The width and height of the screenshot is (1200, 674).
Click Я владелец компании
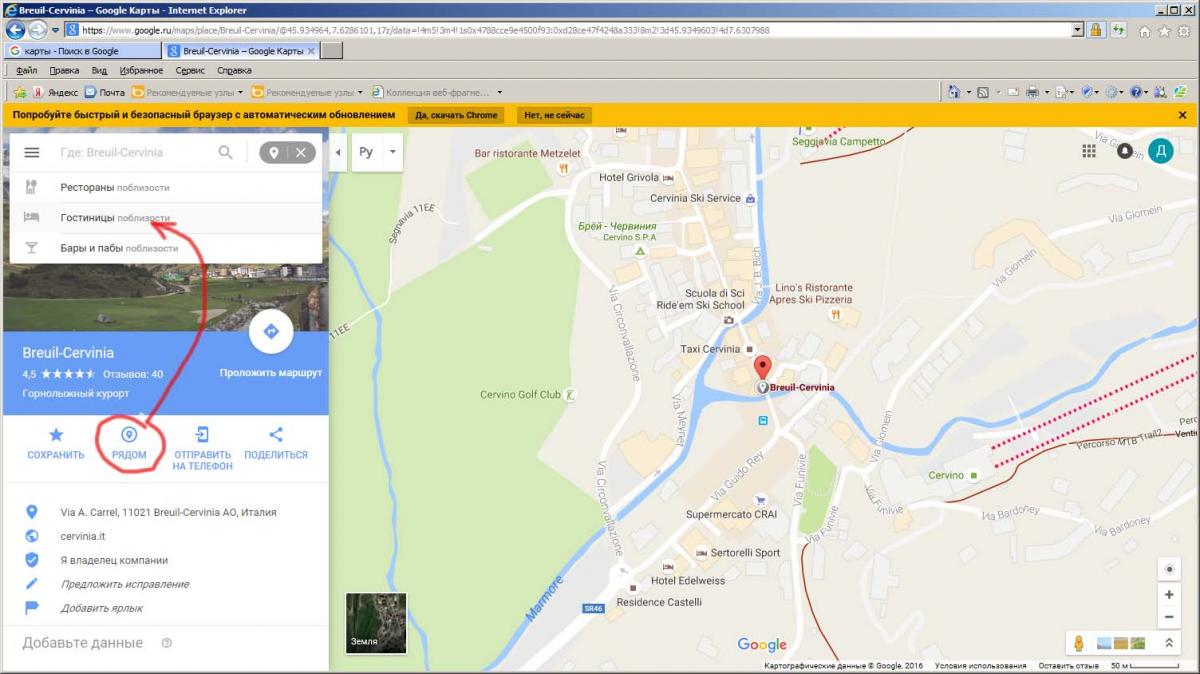(x=114, y=560)
